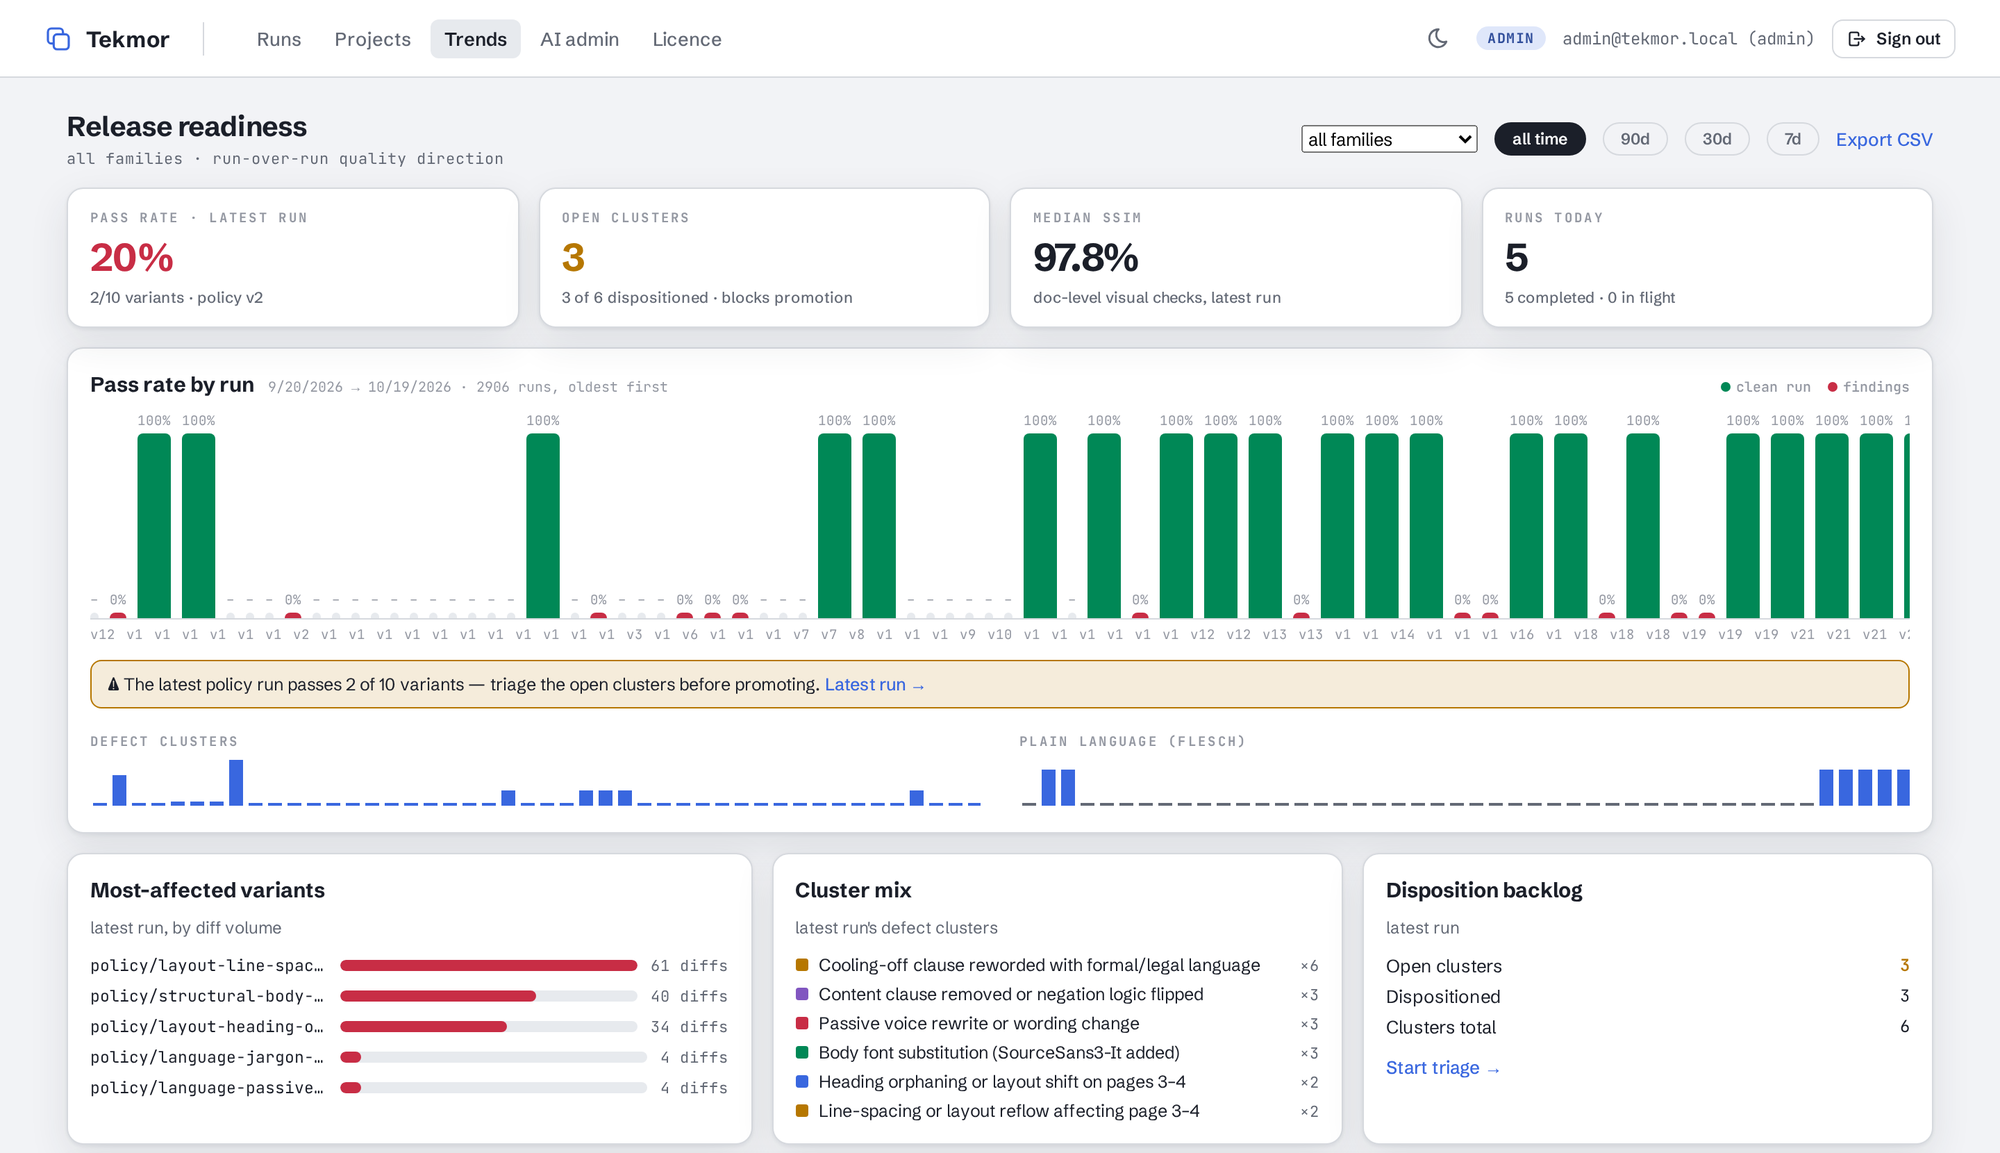Open the Open clusters card

point(764,258)
